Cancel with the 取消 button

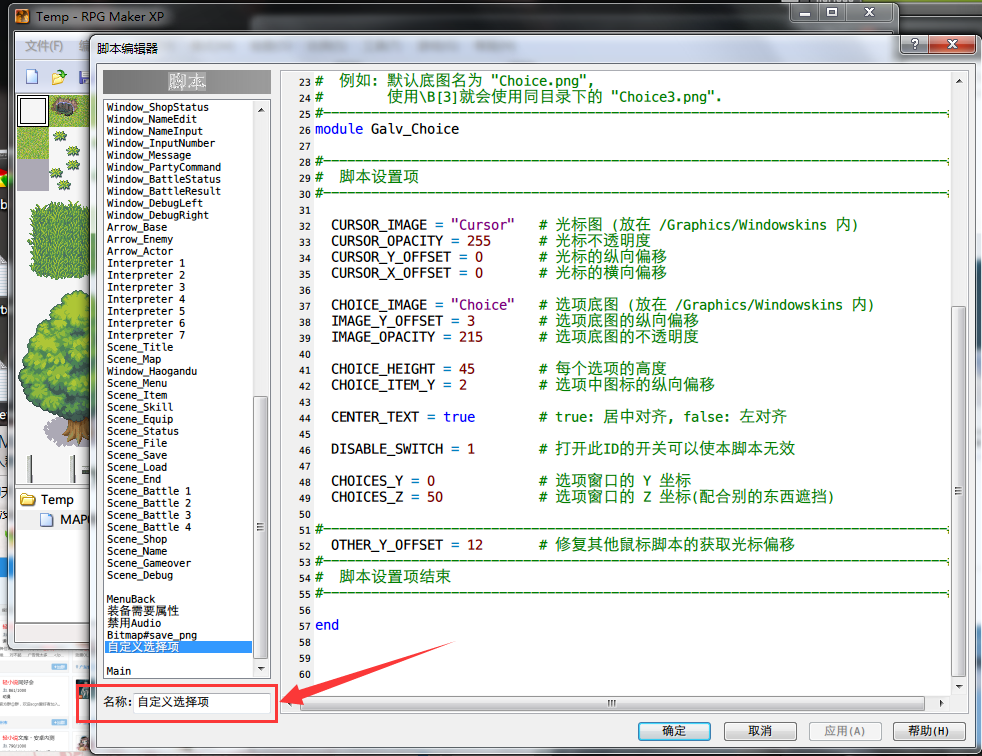(x=760, y=731)
